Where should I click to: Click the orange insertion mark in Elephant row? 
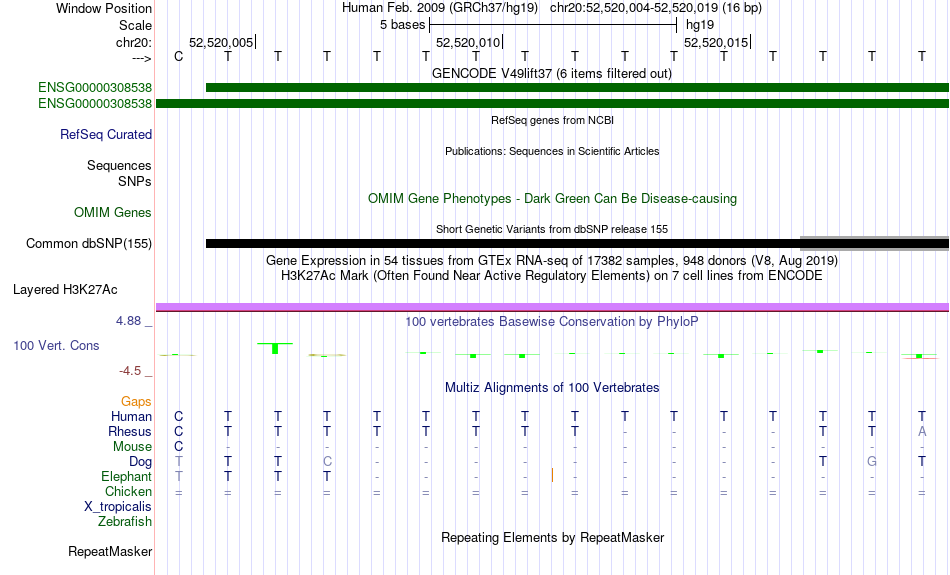[x=552, y=475]
